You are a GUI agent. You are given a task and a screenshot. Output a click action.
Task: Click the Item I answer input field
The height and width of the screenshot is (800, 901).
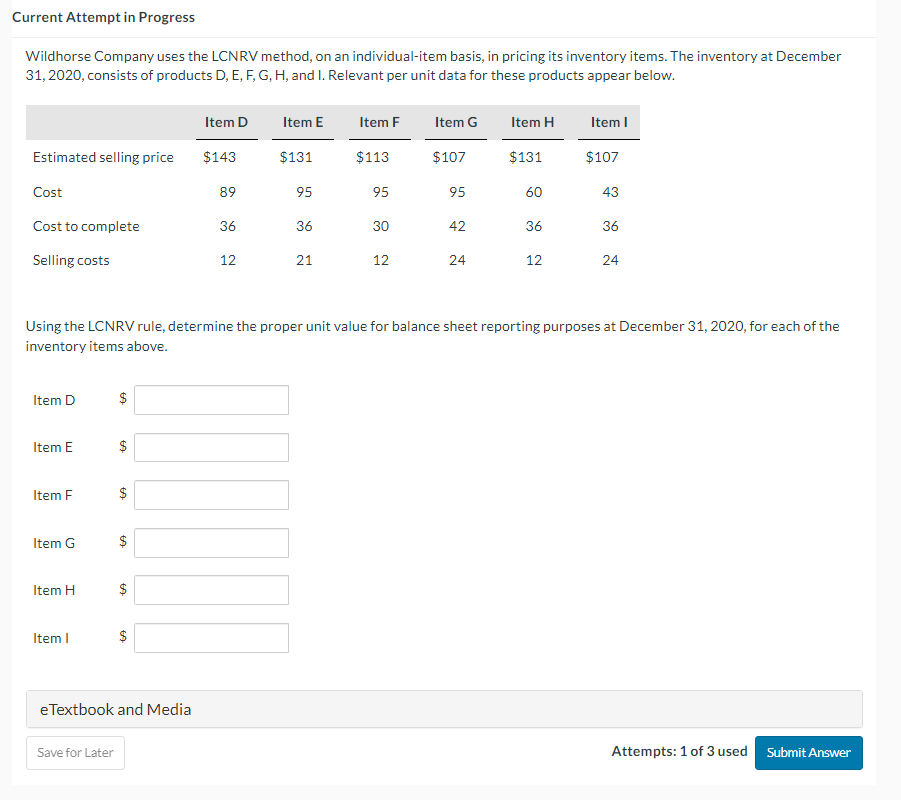point(211,637)
